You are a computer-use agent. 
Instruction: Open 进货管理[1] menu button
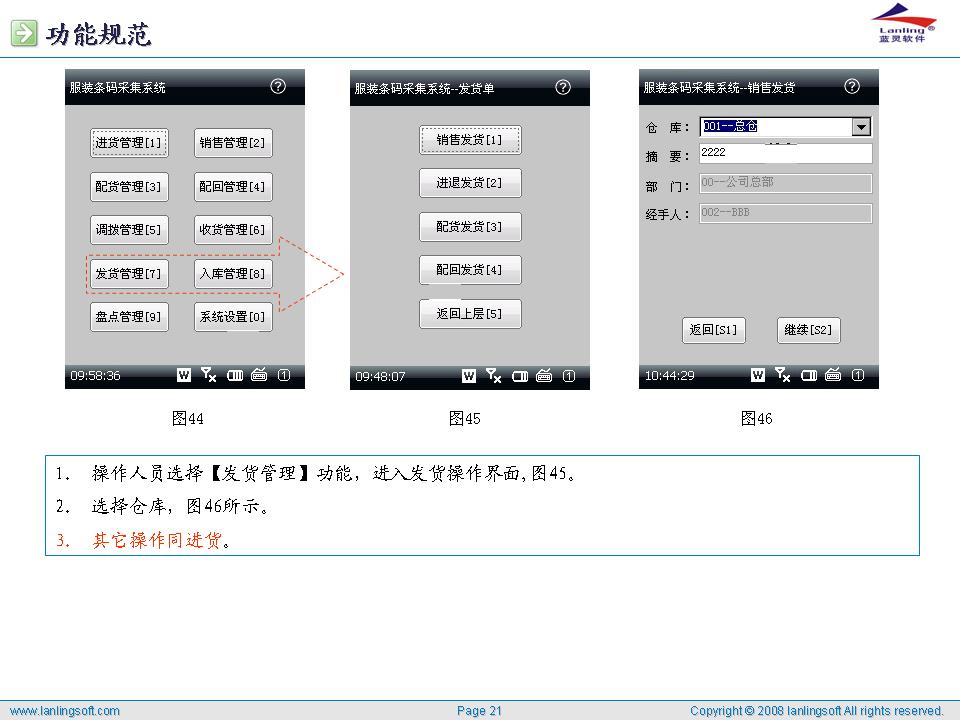click(129, 143)
